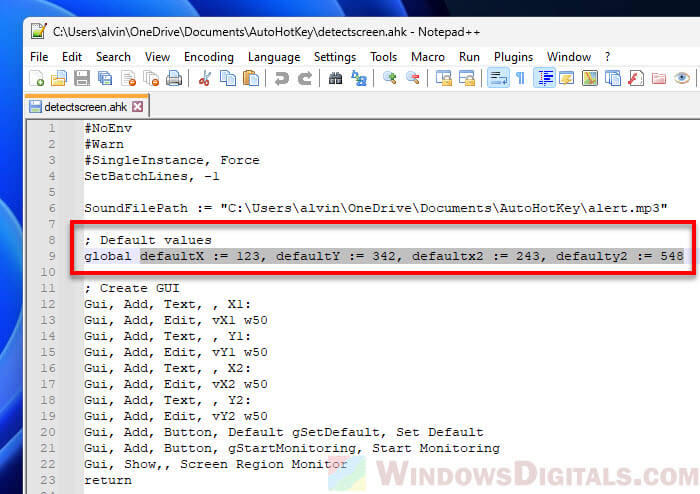
Task: Click the 'Gui, Add, Edit, vY2 w50' line
Action: 176,416
